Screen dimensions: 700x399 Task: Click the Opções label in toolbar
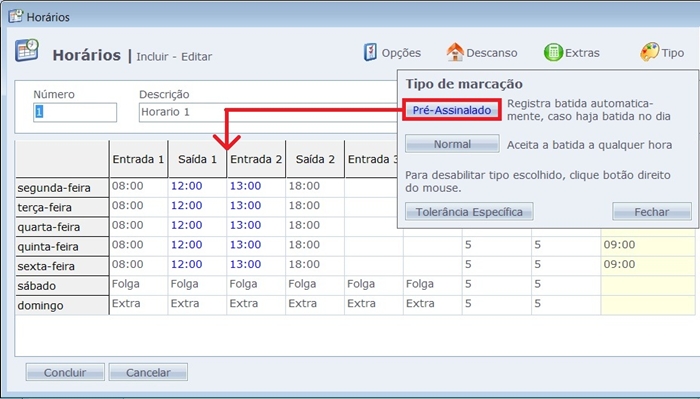click(401, 53)
